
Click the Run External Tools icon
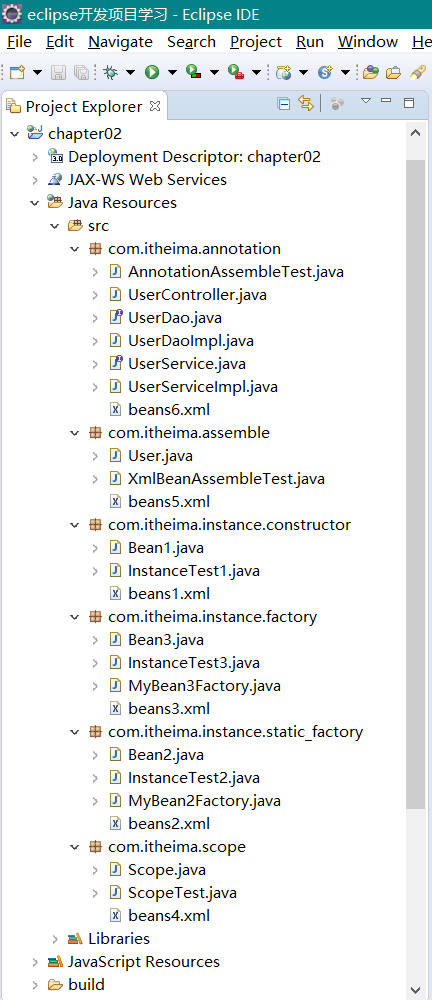coord(235,72)
